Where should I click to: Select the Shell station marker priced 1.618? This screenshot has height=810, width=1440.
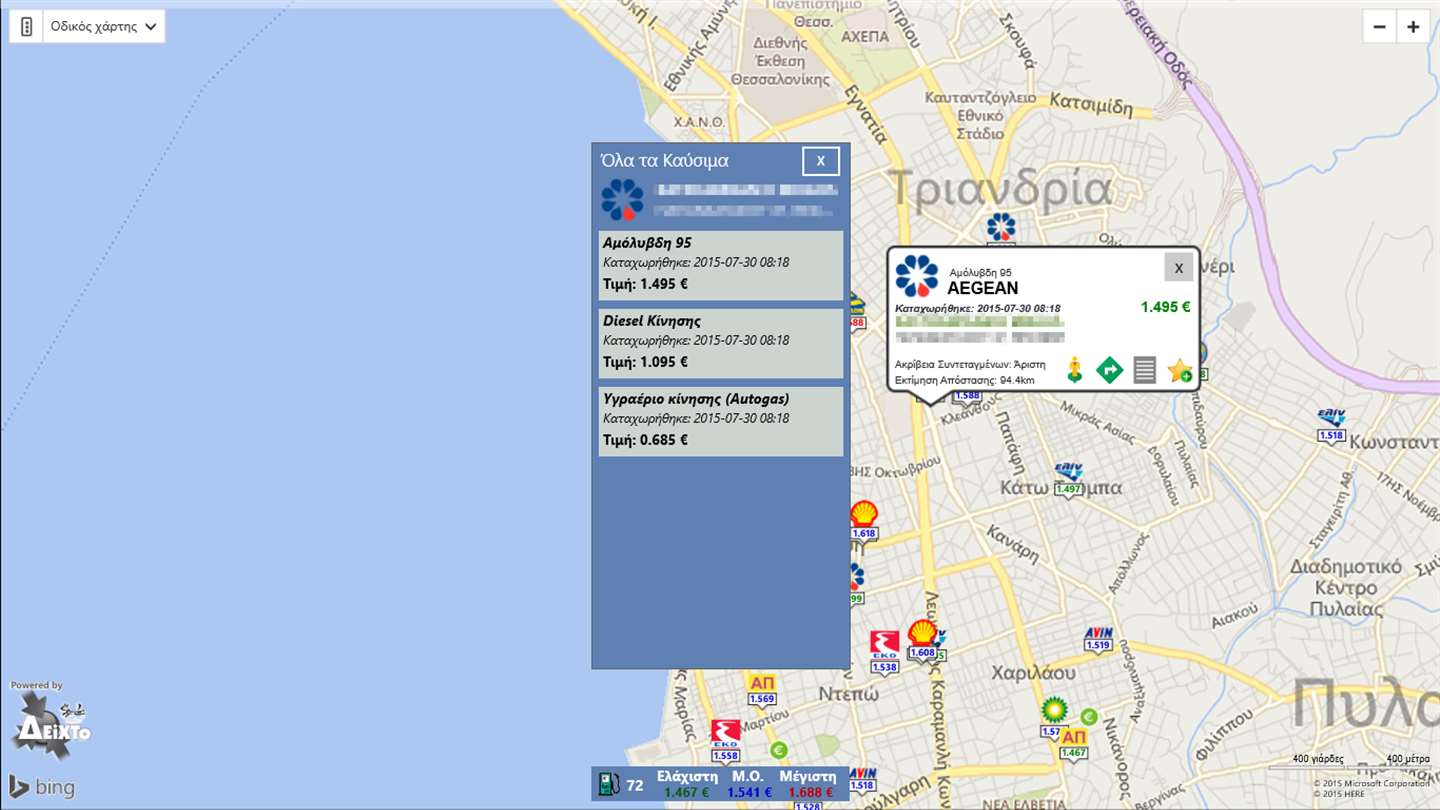(864, 520)
